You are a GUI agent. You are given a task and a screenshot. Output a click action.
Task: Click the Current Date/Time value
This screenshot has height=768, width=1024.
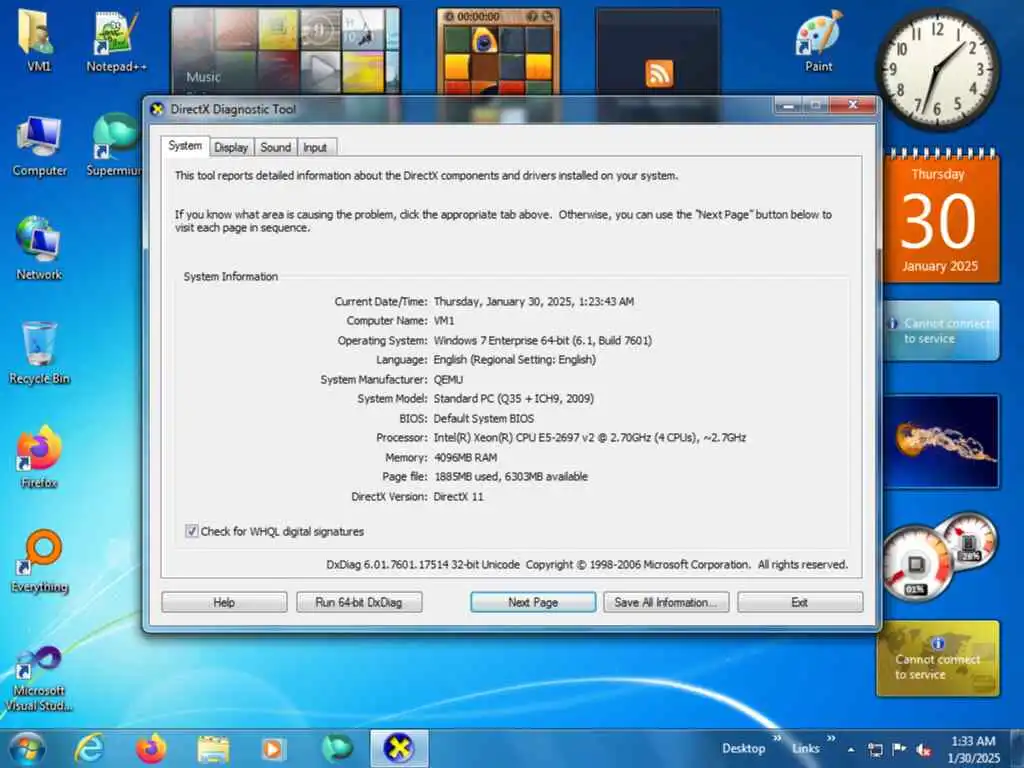tap(534, 301)
